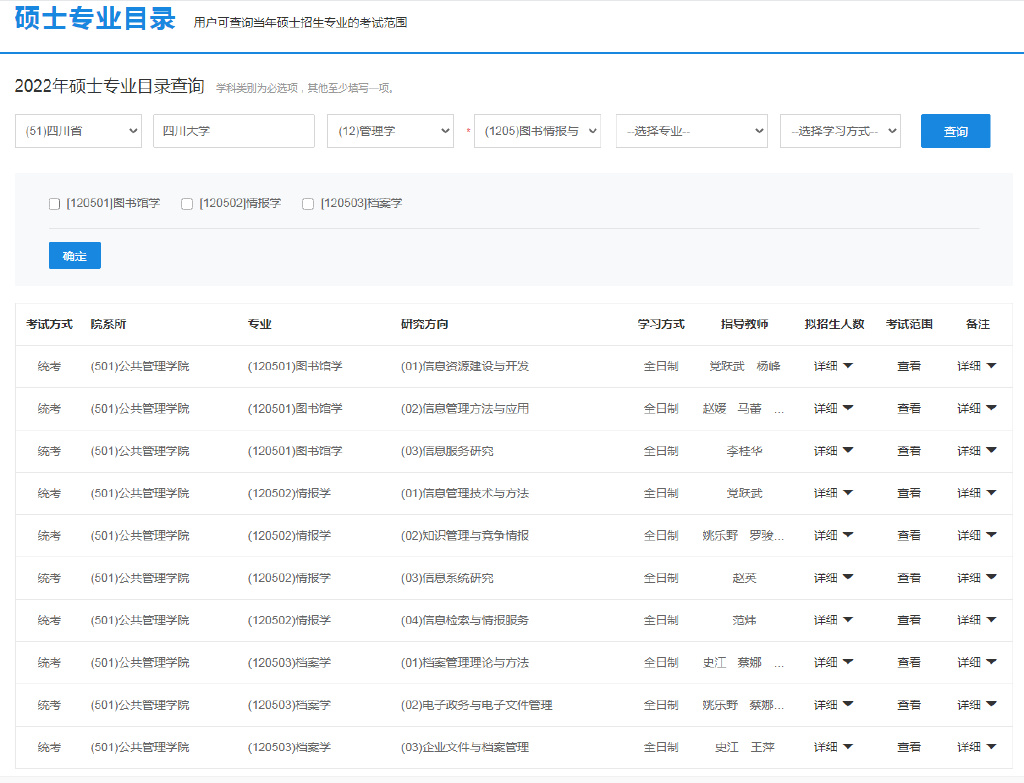This screenshot has width=1024, height=783.
Task: Select the [120503]档案学 checkbox
Action: [x=308, y=204]
